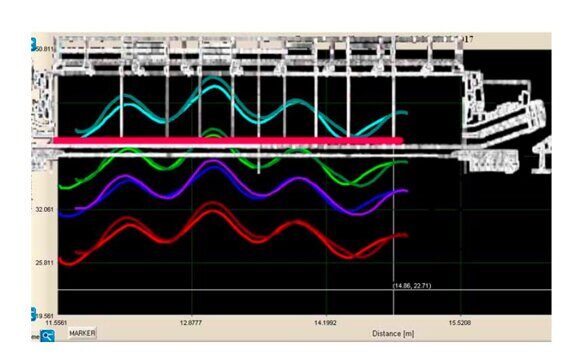Viewport: 580px width, 363px height.
Task: Click the 15.5208 x-axis tick label
Action: pos(460,323)
